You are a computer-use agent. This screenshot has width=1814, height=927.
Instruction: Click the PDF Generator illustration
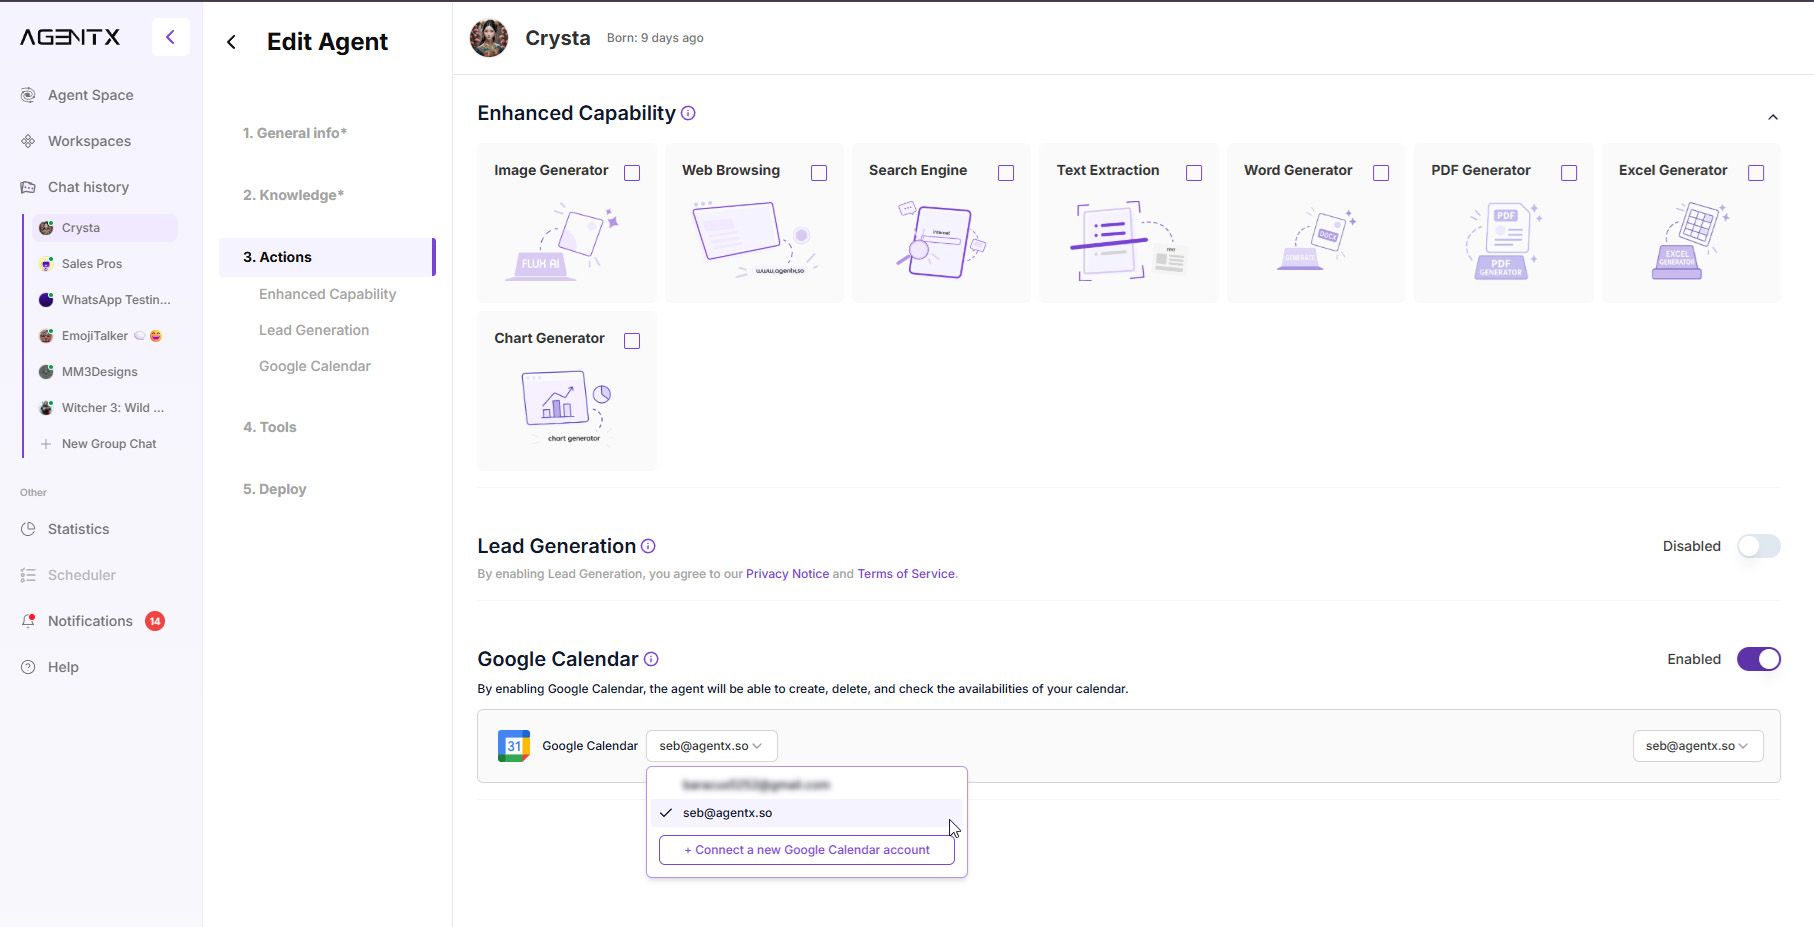click(1503, 240)
